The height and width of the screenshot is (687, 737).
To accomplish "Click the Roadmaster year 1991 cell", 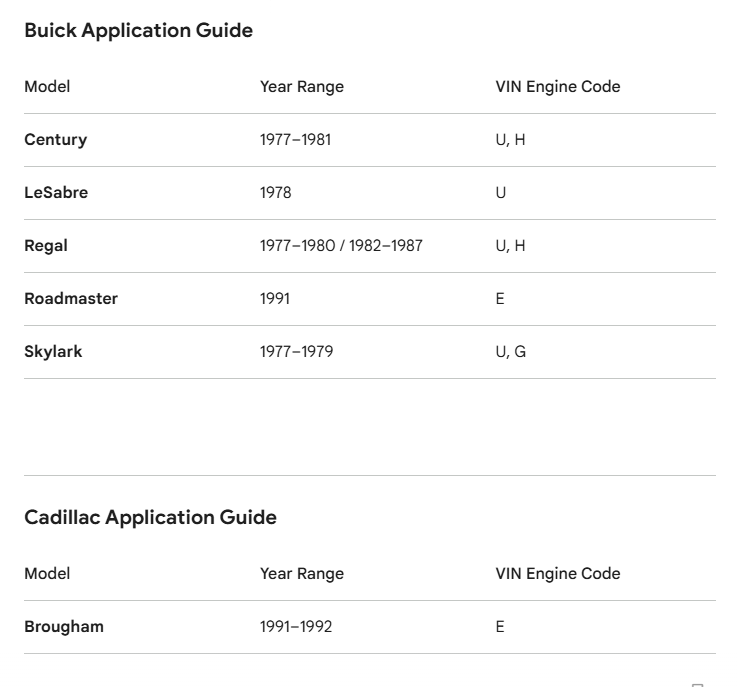I will 275,299.
